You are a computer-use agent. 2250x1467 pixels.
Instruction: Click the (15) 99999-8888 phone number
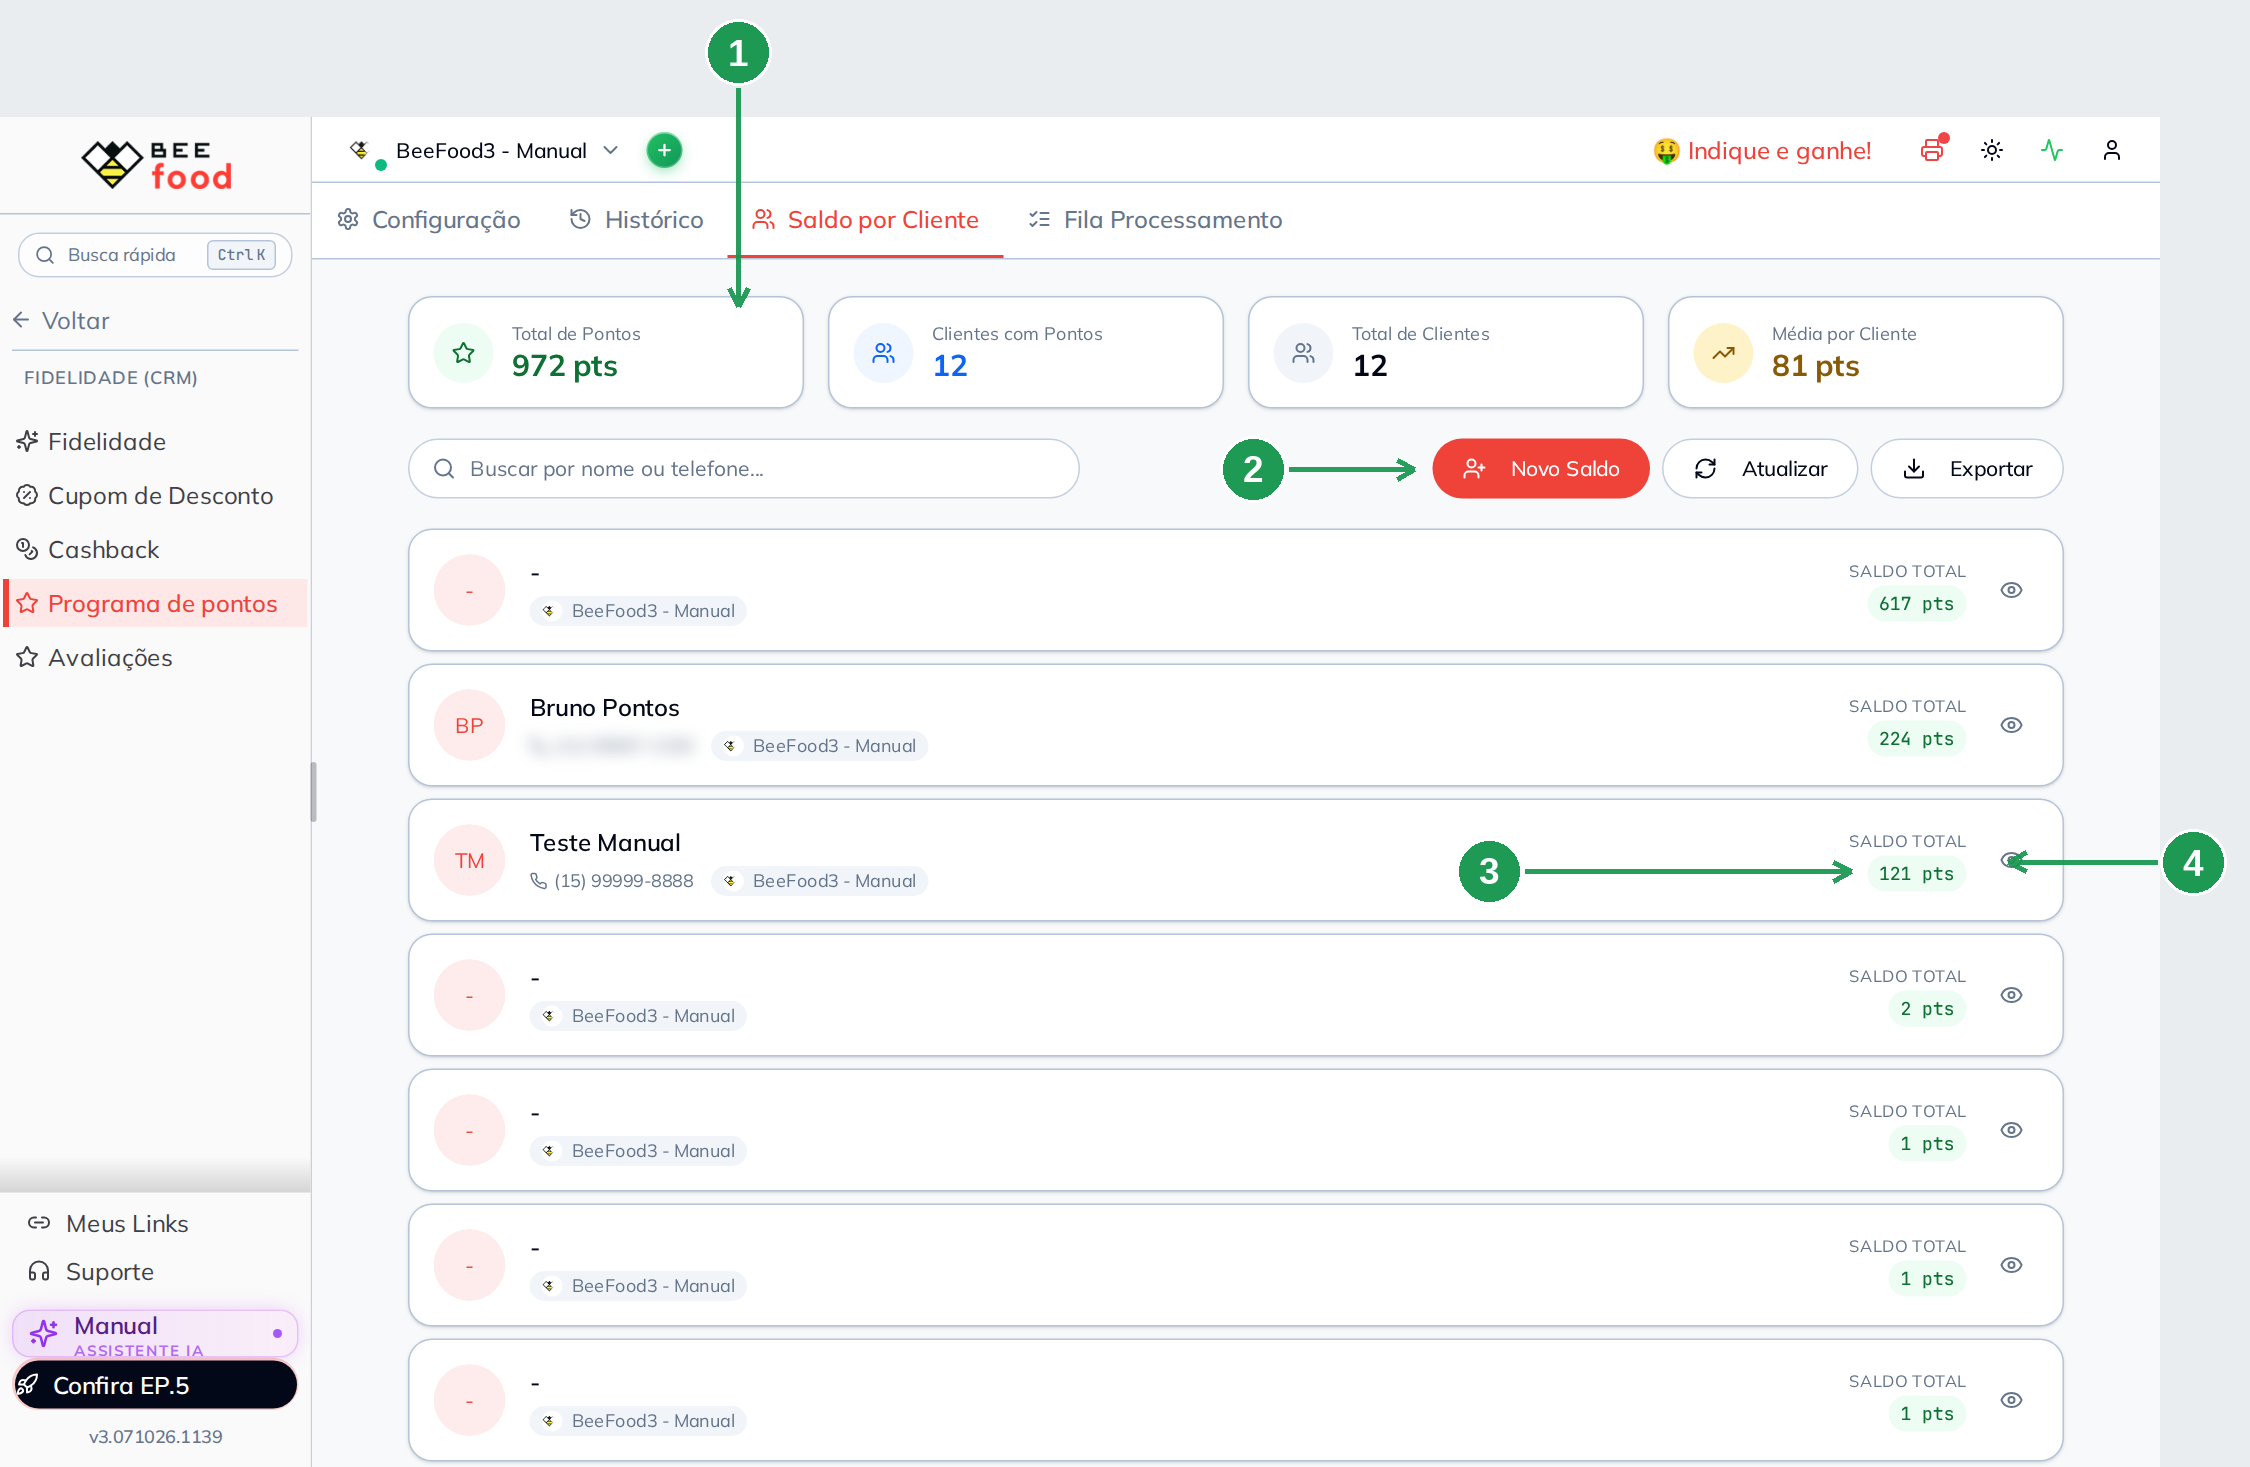624,880
